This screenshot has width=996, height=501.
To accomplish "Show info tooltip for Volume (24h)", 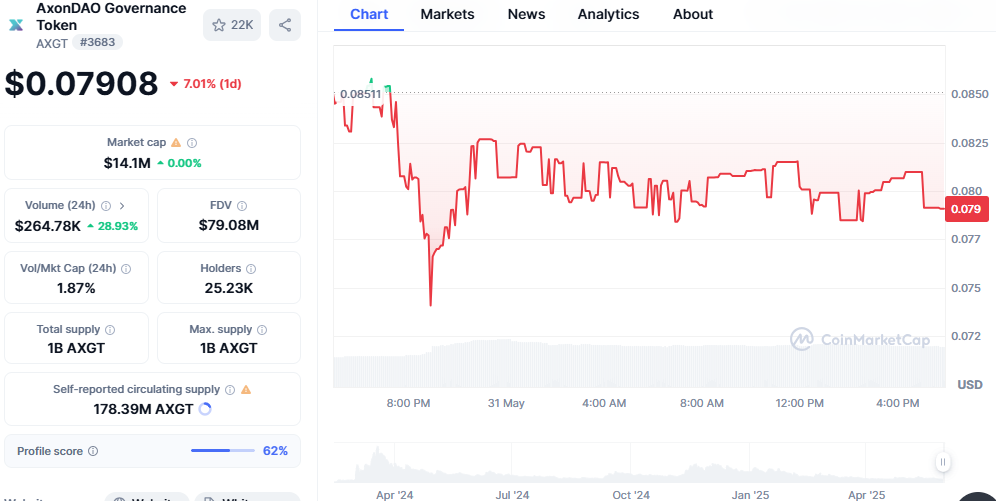I will 106,206.
